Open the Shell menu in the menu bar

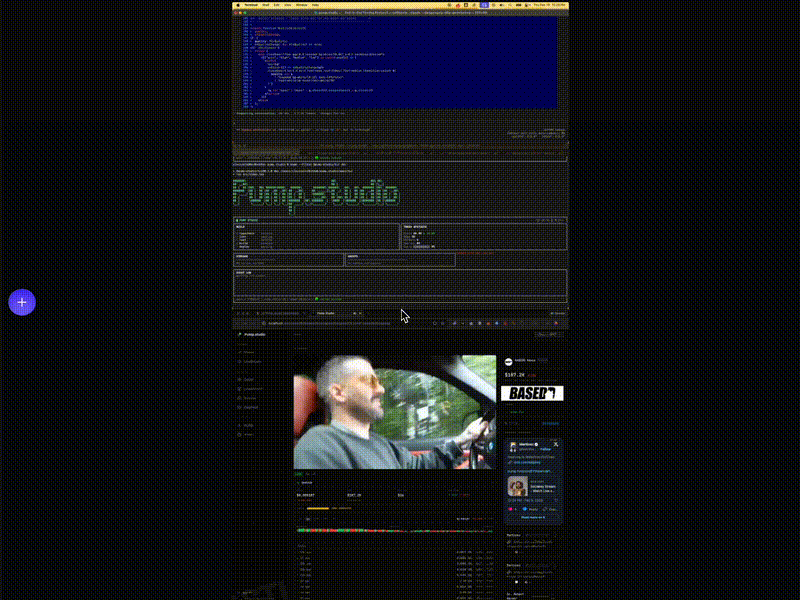click(267, 4)
